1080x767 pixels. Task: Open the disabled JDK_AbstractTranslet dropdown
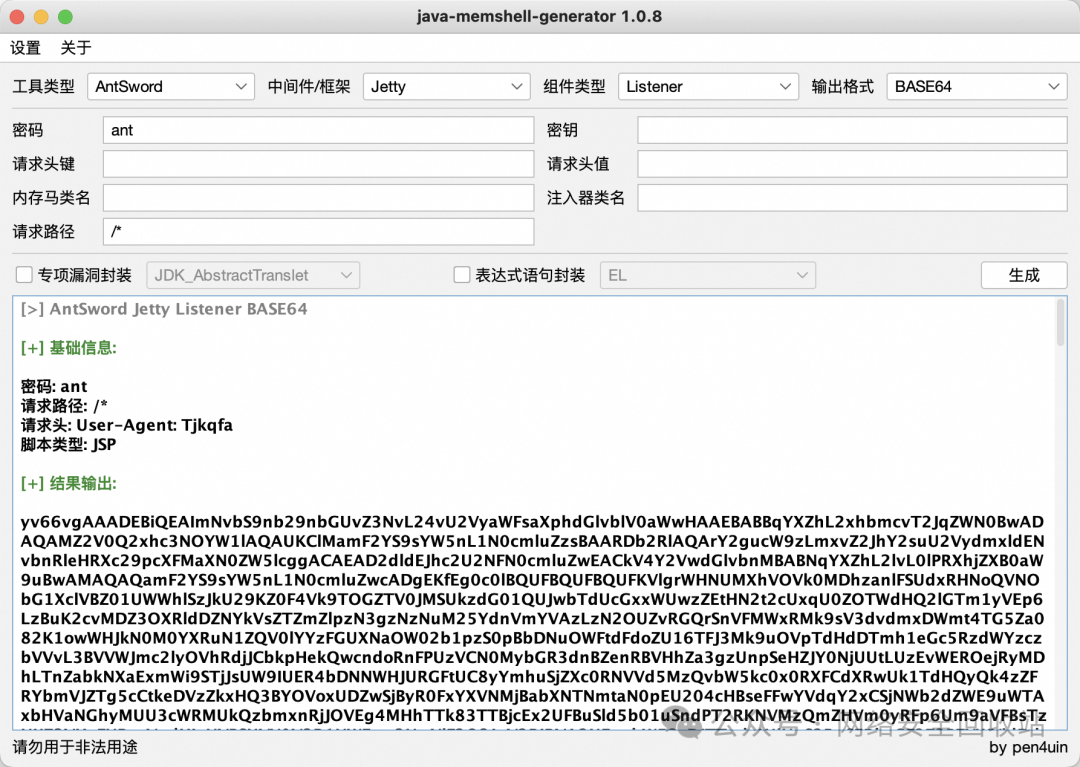253,275
